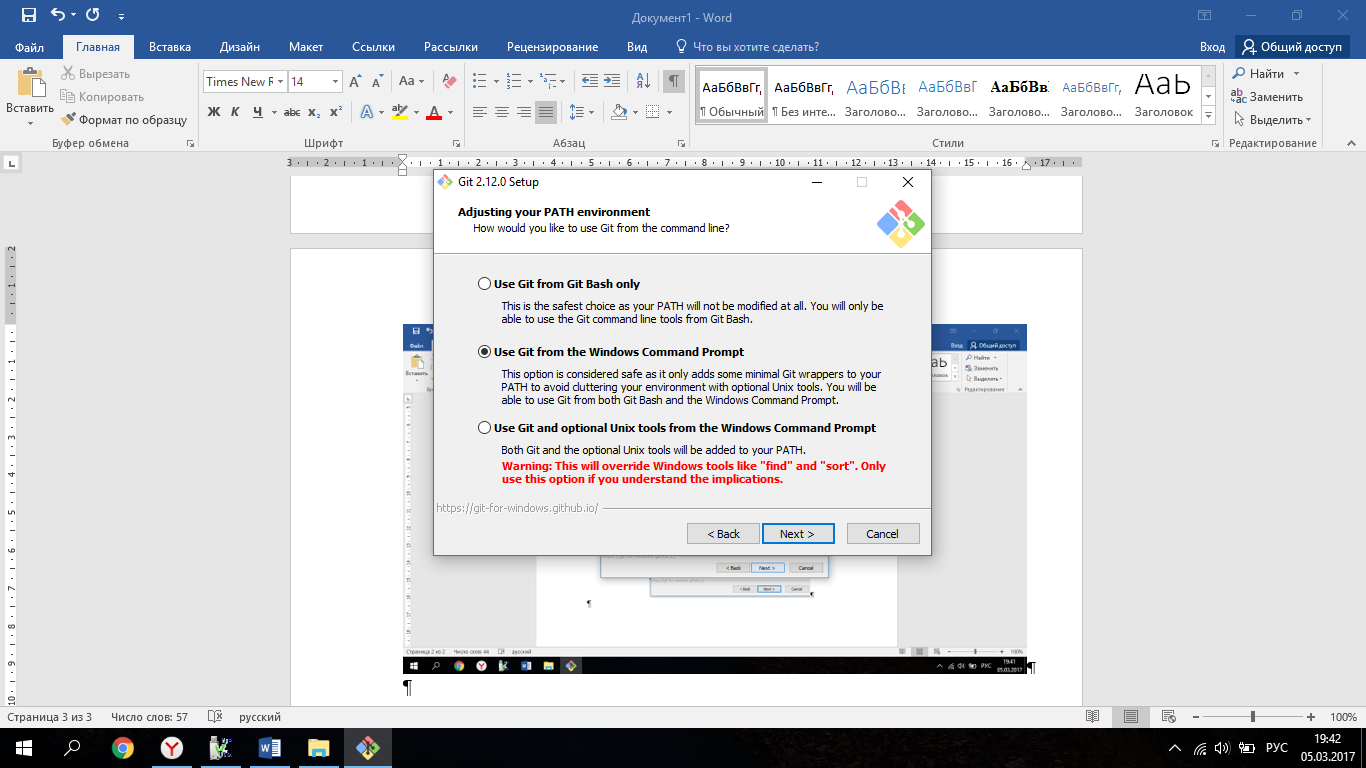This screenshot has height=768, width=1366.
Task: Open the Макет ribbon tab
Action: 306,47
